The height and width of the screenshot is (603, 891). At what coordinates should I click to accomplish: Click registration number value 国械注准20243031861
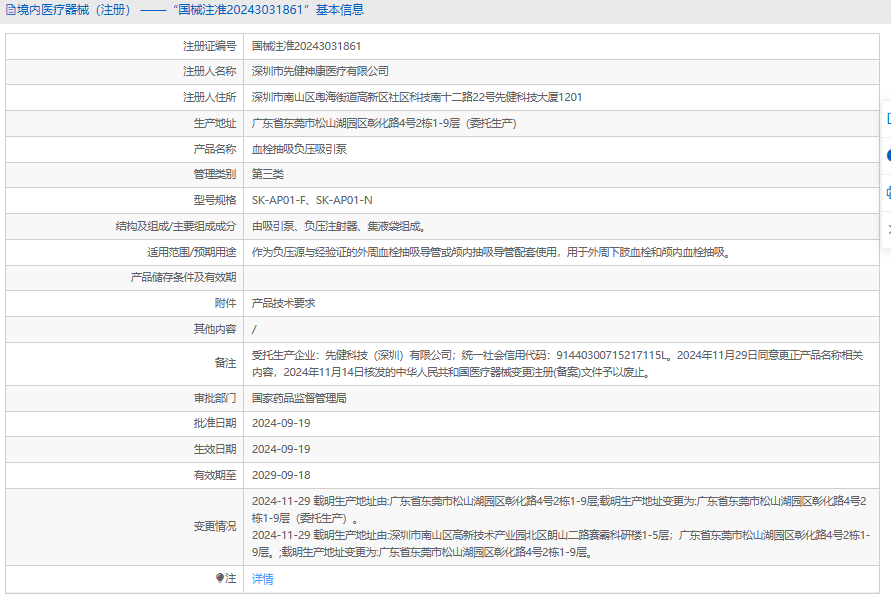(x=306, y=46)
